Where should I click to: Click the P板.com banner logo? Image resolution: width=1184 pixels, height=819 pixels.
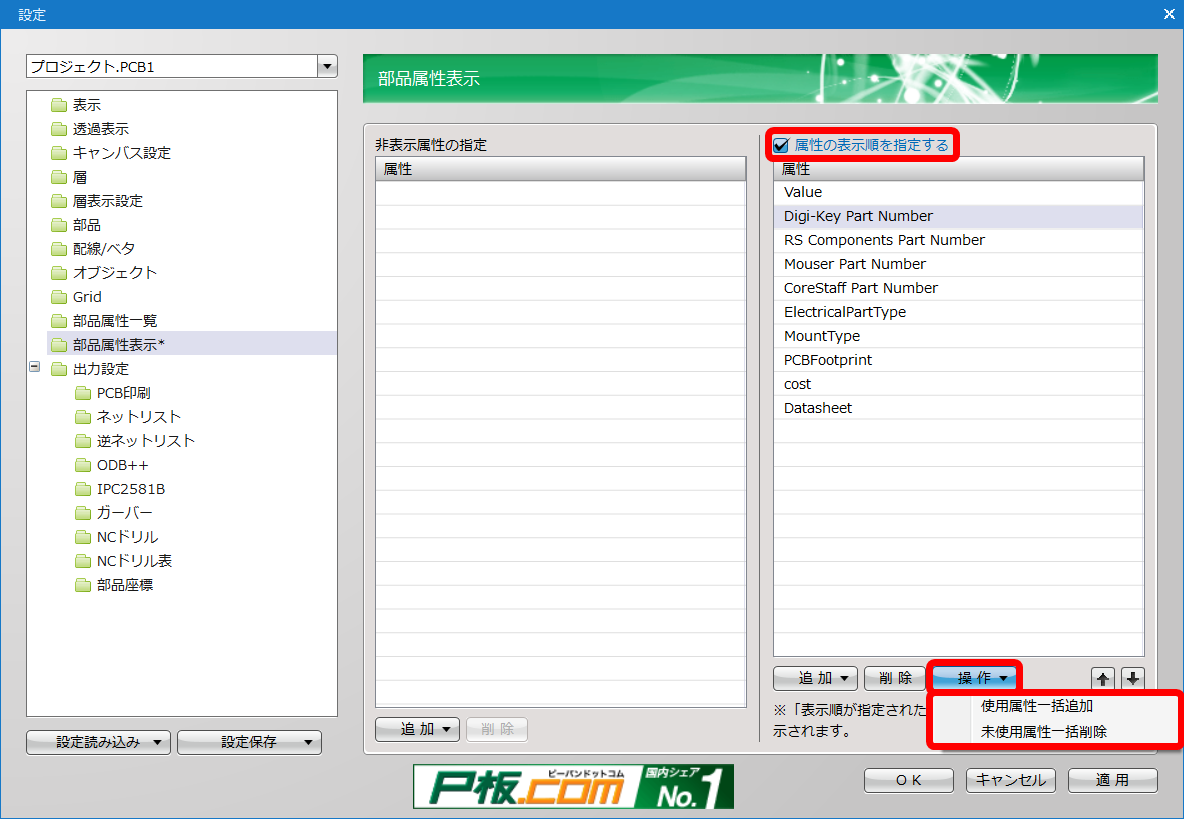coord(573,787)
